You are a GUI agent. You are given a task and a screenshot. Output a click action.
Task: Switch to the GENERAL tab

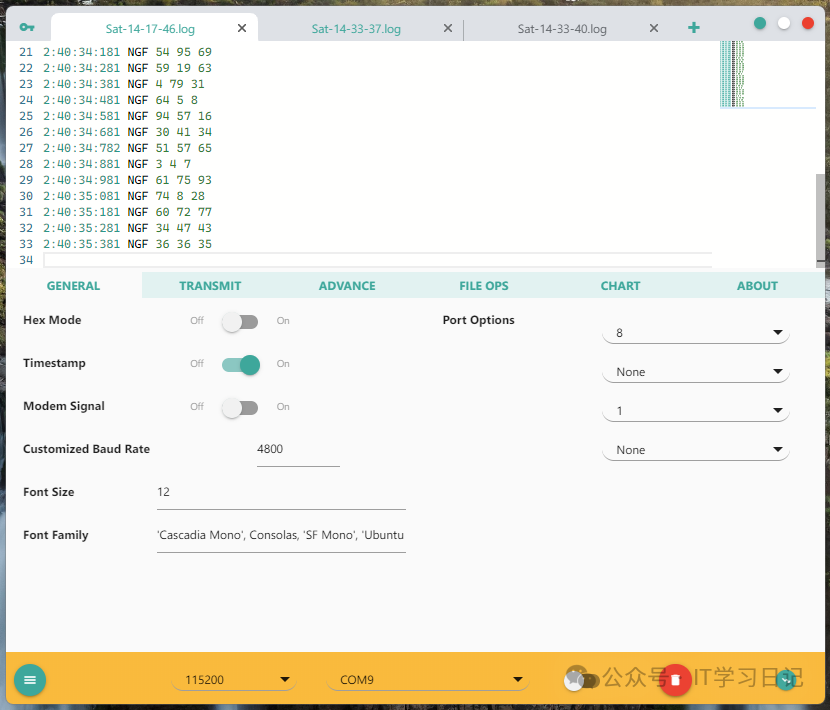[x=74, y=286]
